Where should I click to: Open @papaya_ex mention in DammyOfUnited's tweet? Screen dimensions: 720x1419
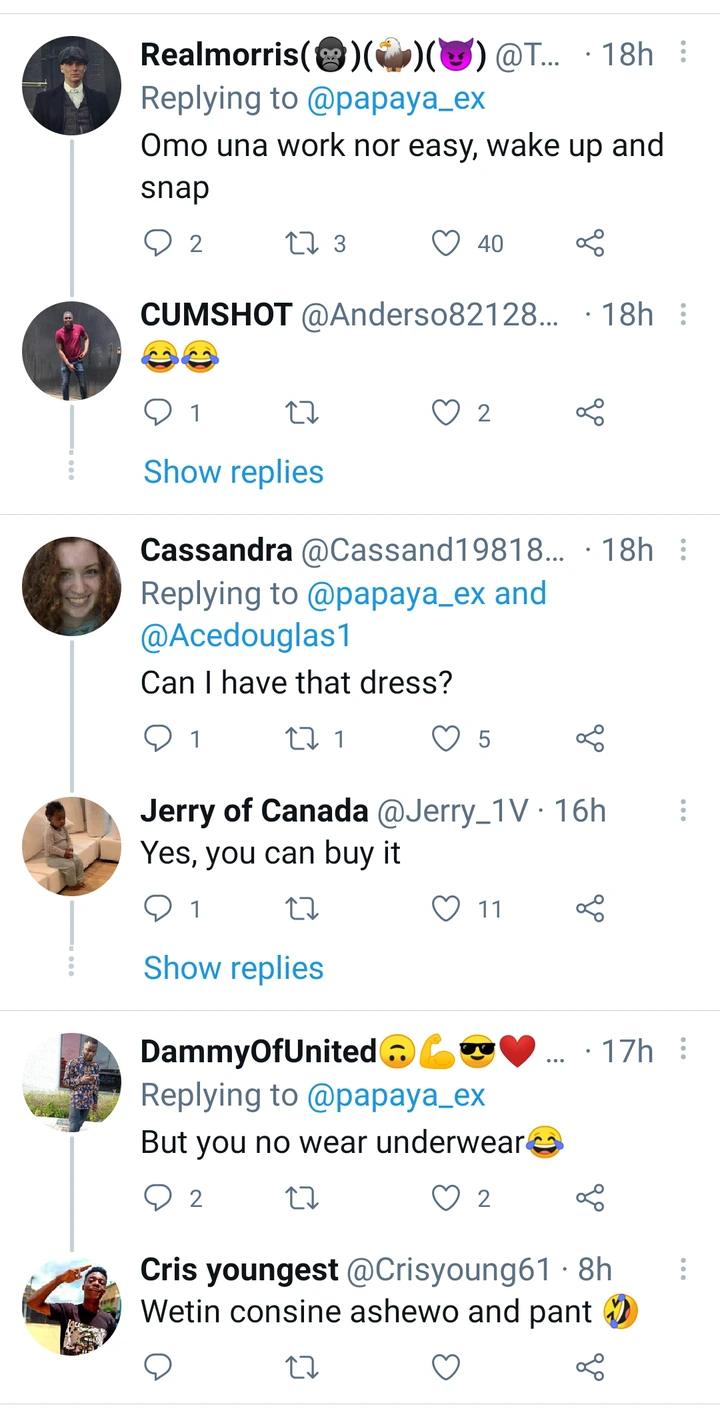coord(396,1095)
